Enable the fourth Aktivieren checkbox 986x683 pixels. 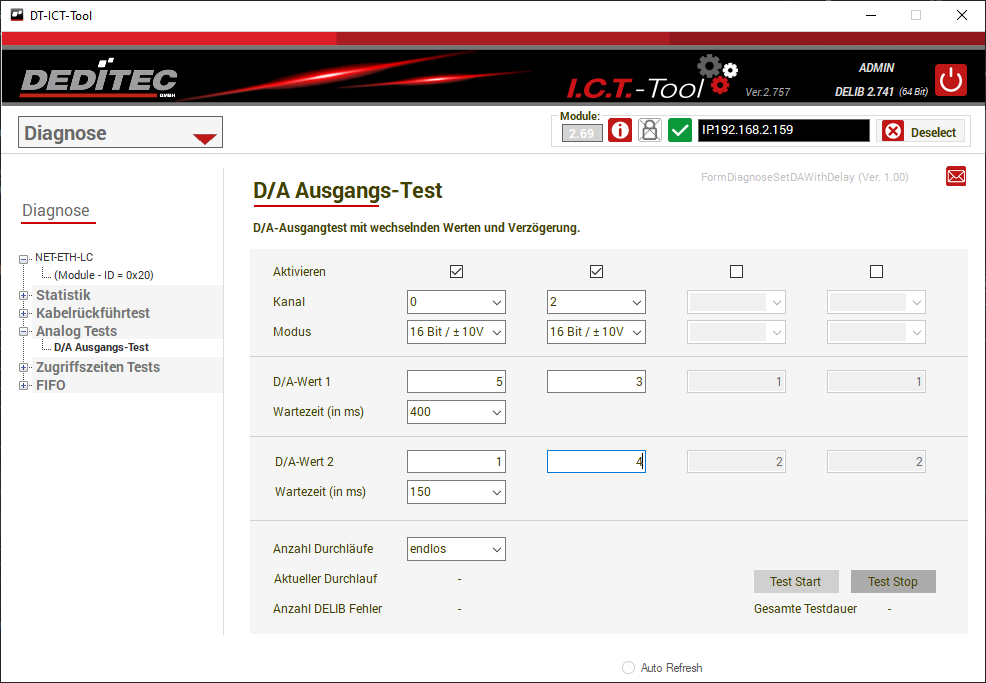[877, 271]
